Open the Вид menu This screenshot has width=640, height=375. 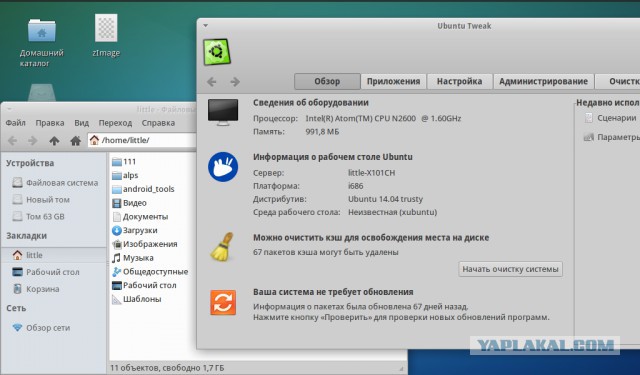pos(81,123)
